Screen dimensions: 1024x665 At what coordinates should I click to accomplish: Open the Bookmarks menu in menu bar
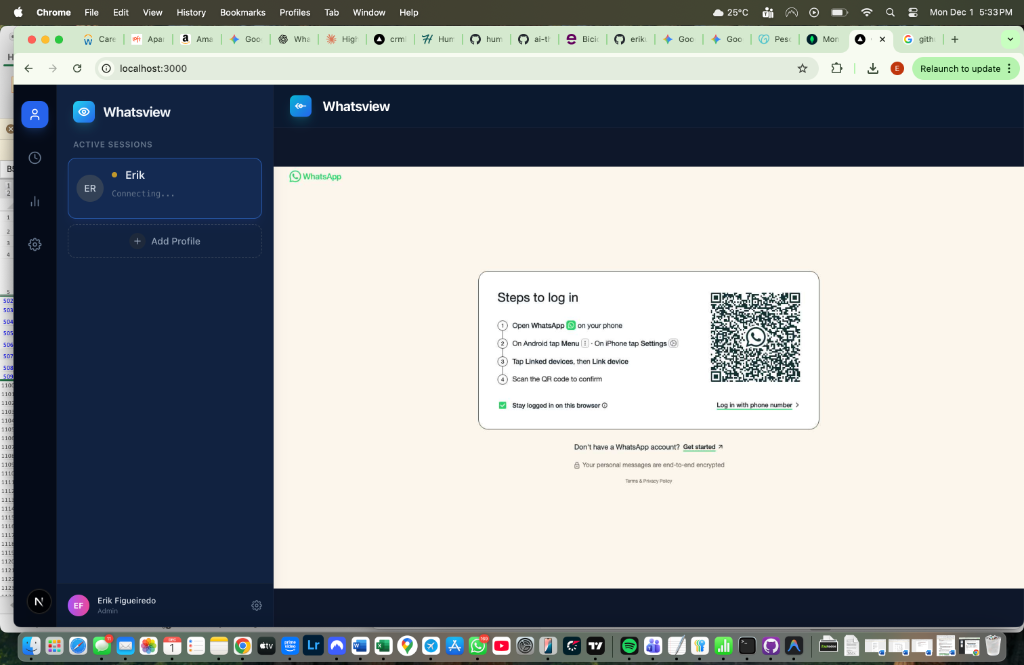[x=242, y=12]
